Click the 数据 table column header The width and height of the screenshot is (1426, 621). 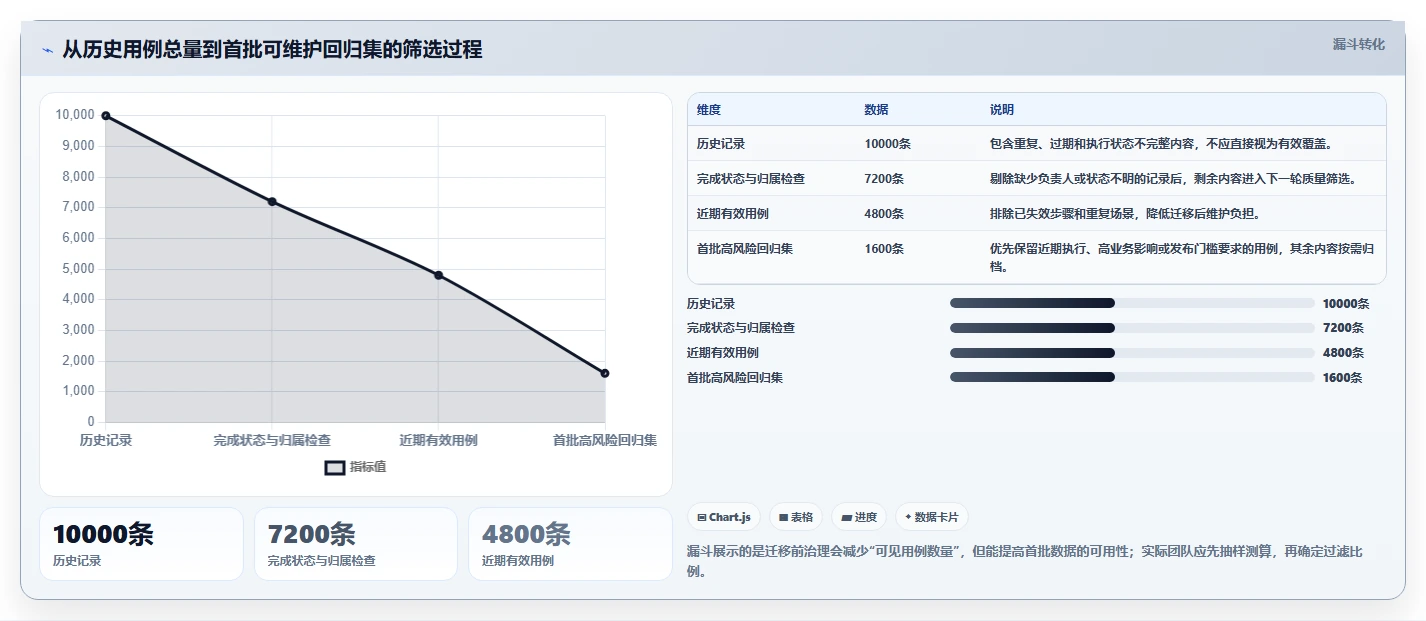[877, 109]
